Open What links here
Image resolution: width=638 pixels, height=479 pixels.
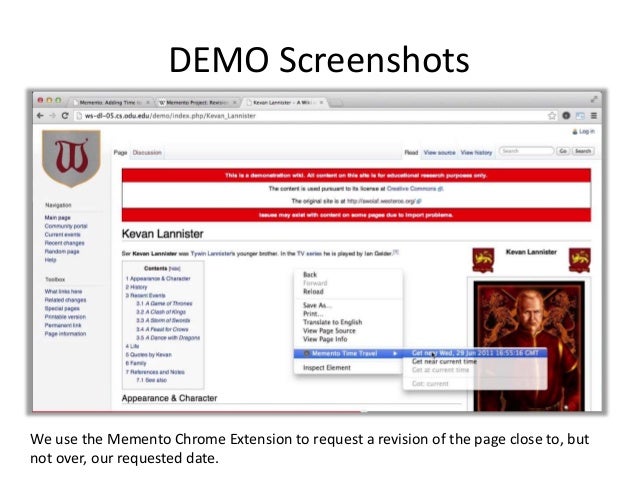(x=63, y=291)
